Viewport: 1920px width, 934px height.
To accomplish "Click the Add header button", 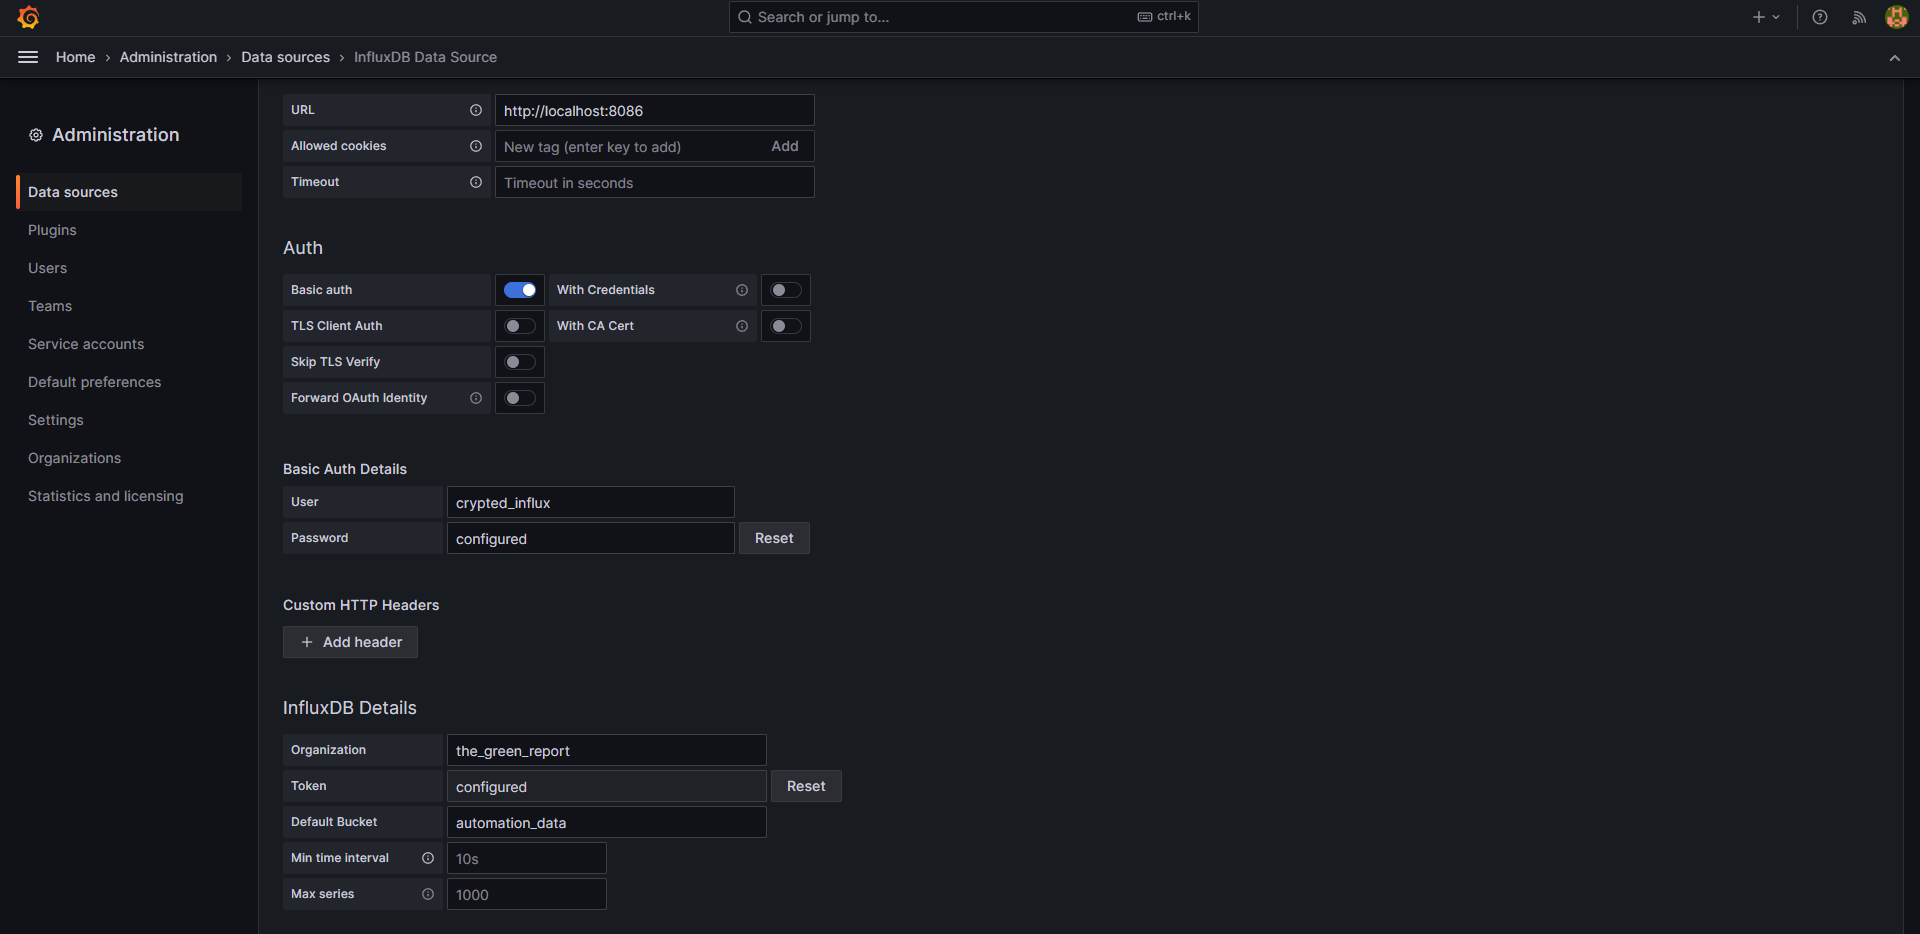I will (x=350, y=642).
